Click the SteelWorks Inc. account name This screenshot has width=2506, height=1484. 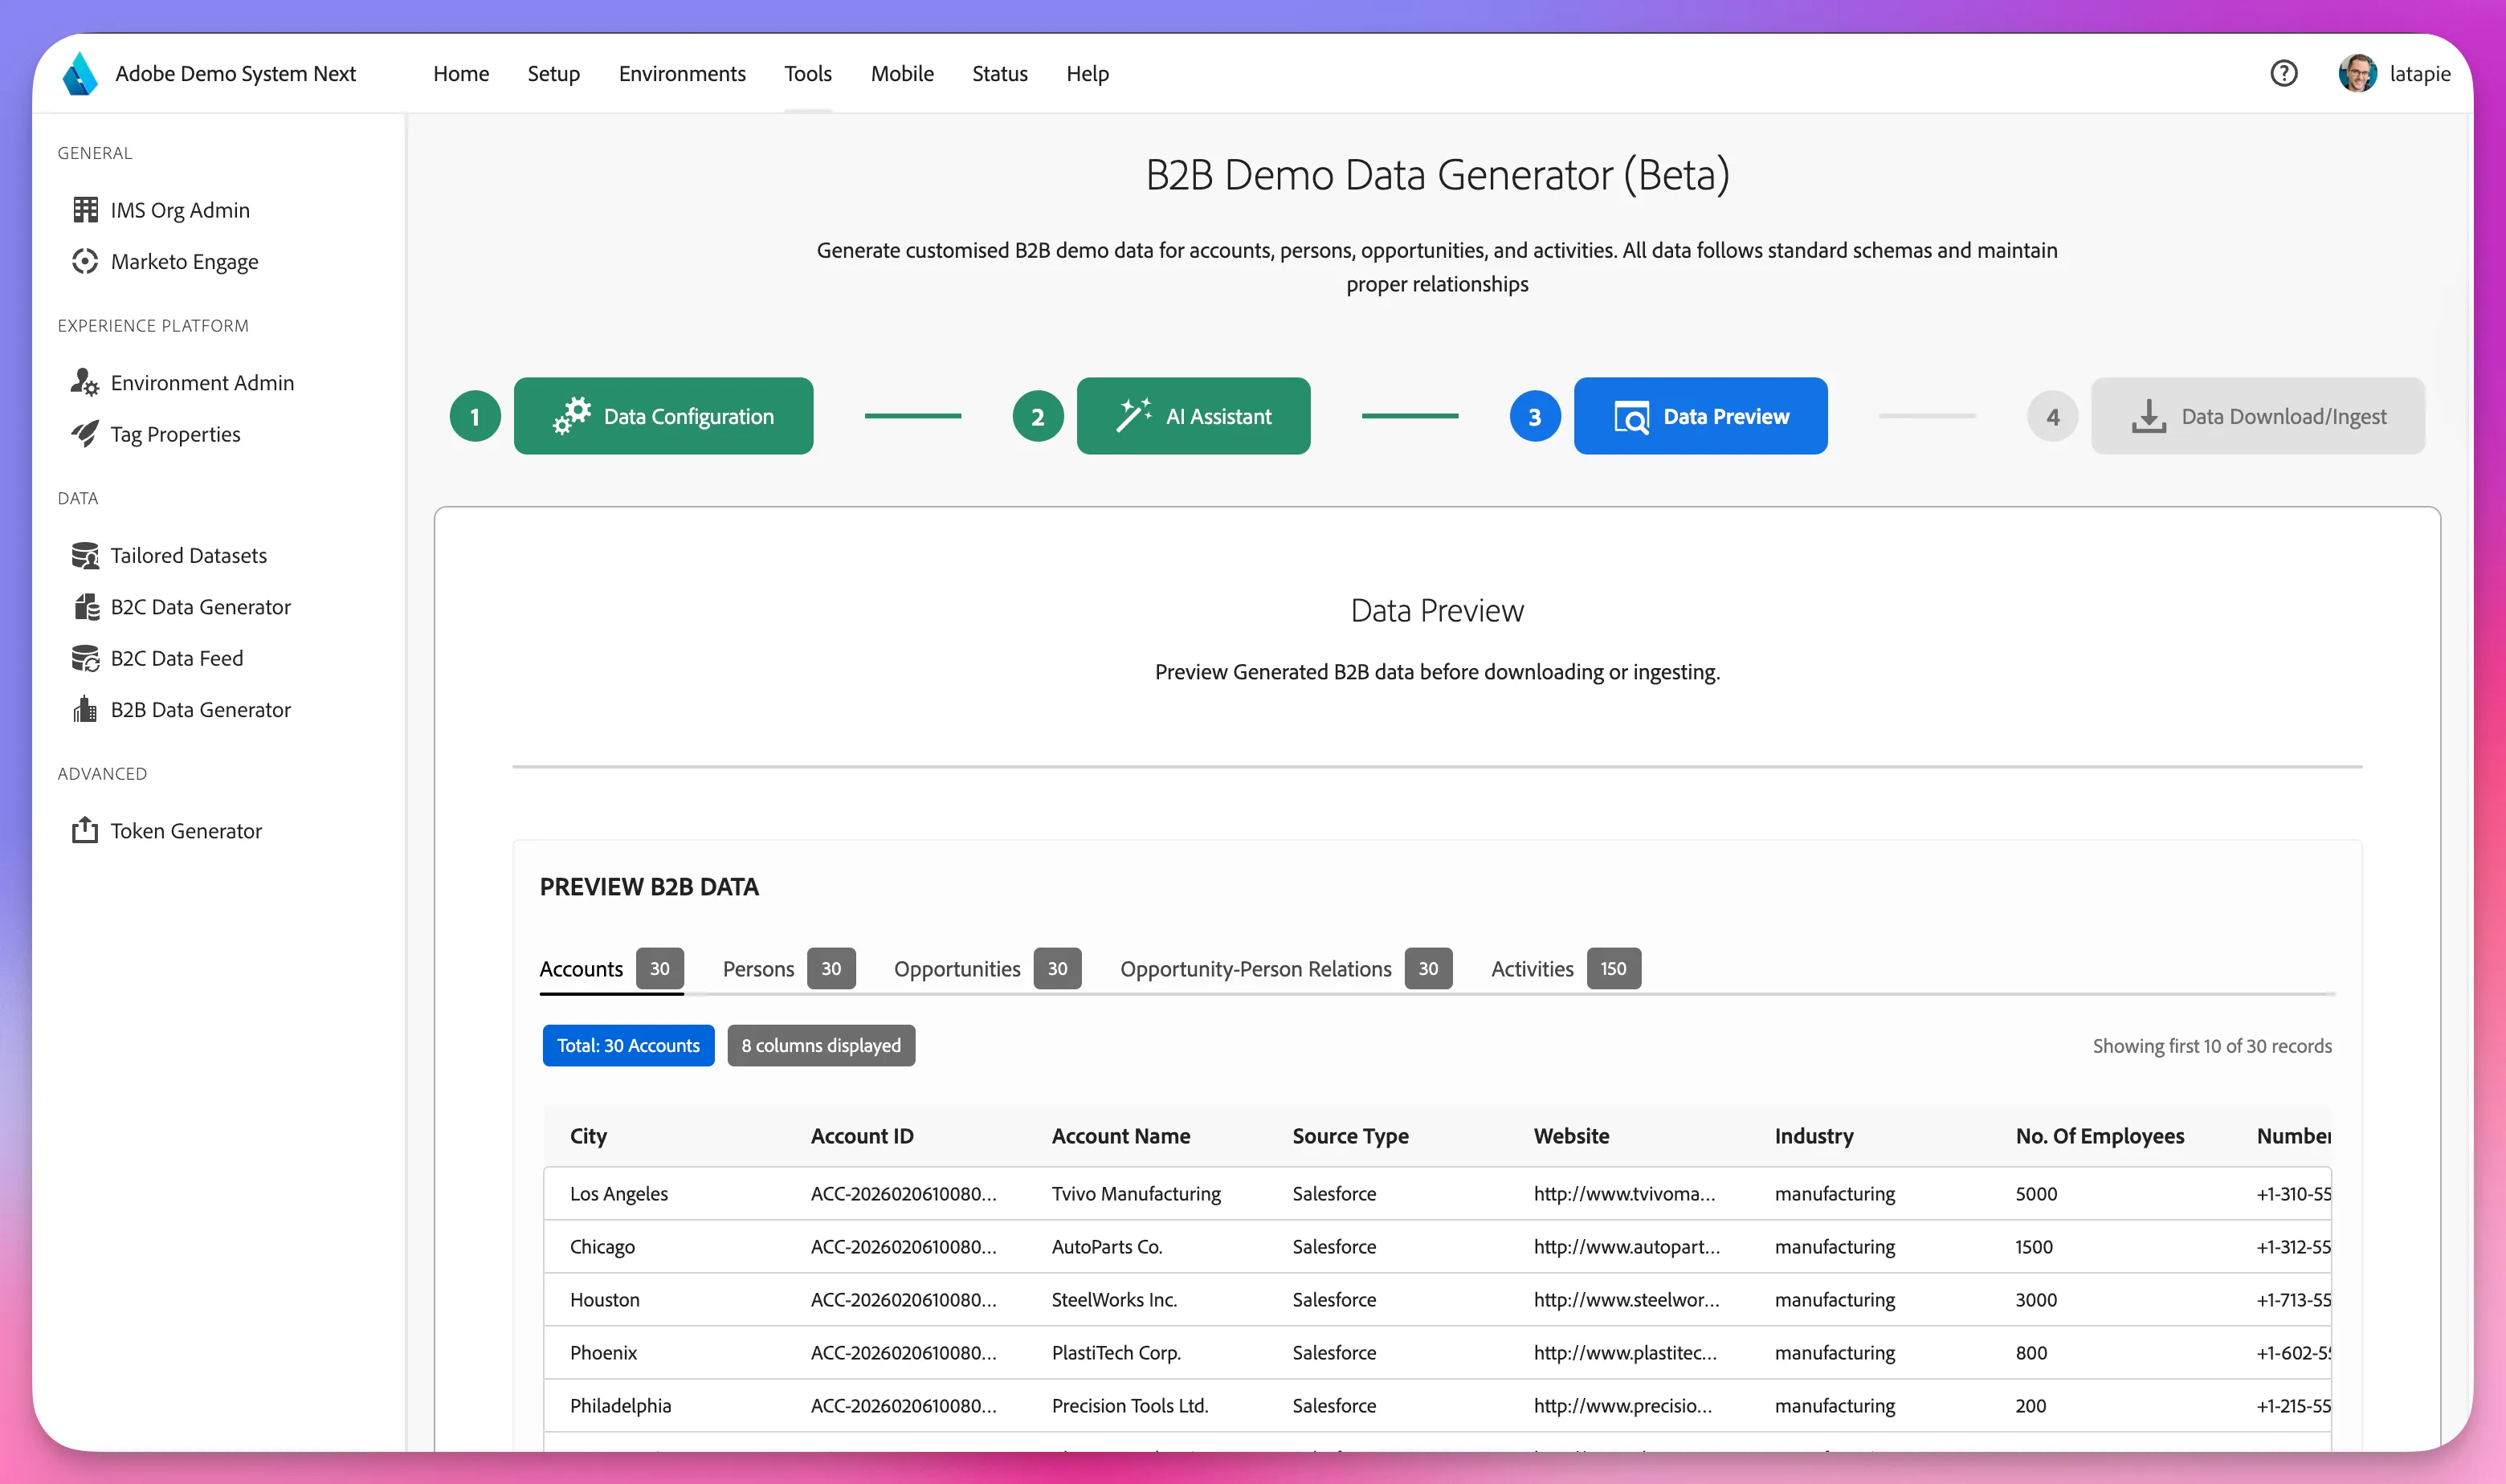(1114, 1299)
